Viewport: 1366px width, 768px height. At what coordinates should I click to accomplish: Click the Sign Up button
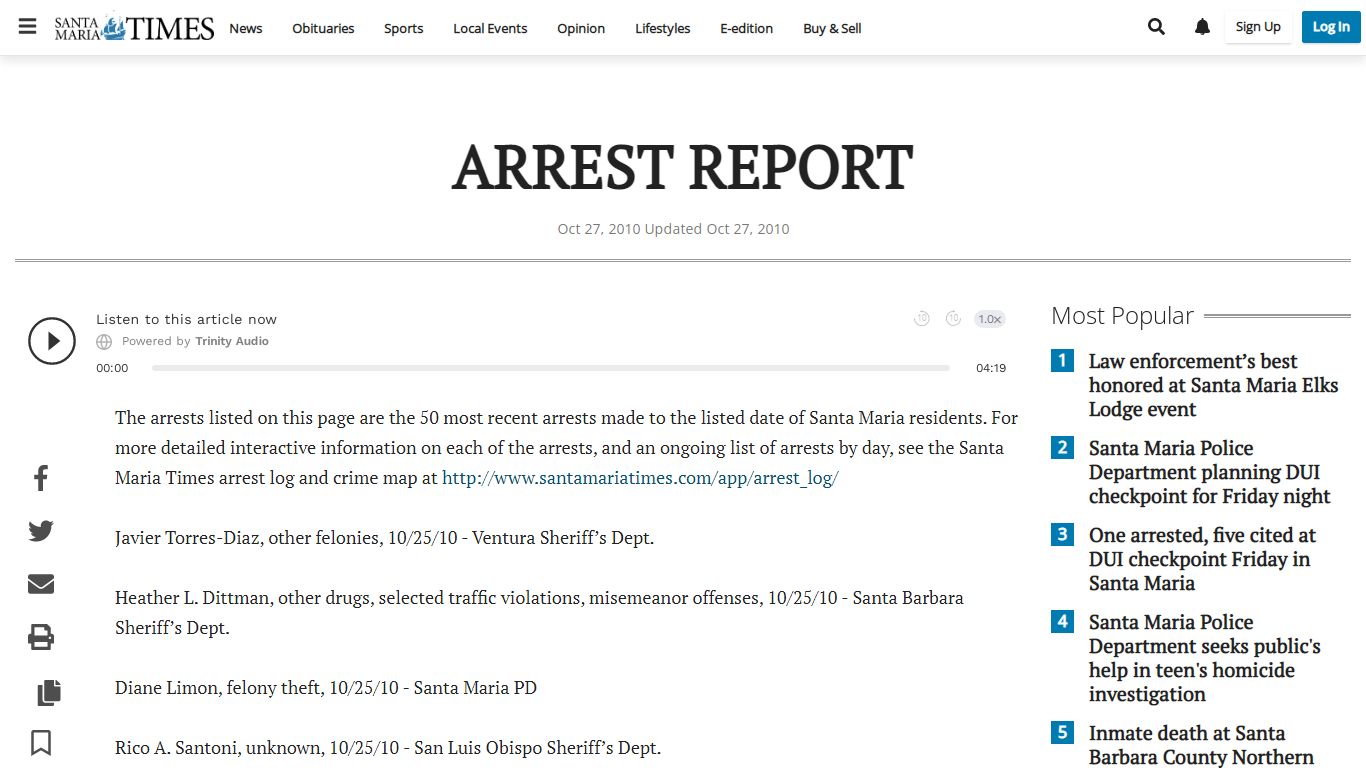[1258, 27]
